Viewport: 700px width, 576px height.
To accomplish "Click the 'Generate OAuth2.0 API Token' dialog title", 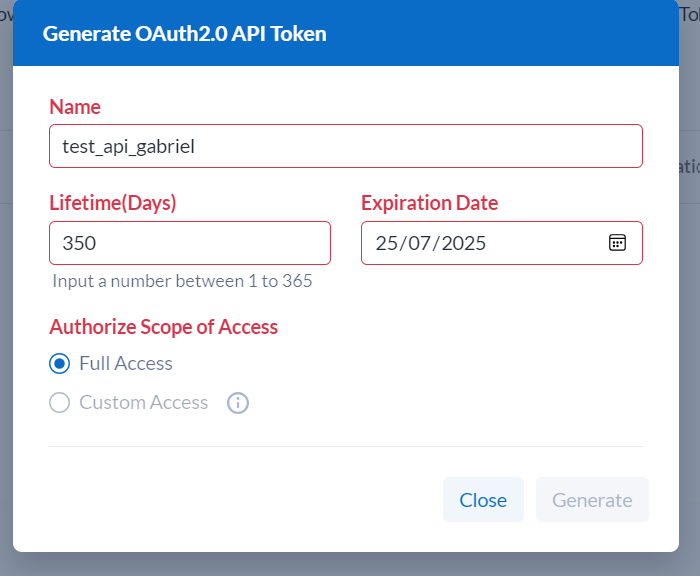I will (184, 34).
